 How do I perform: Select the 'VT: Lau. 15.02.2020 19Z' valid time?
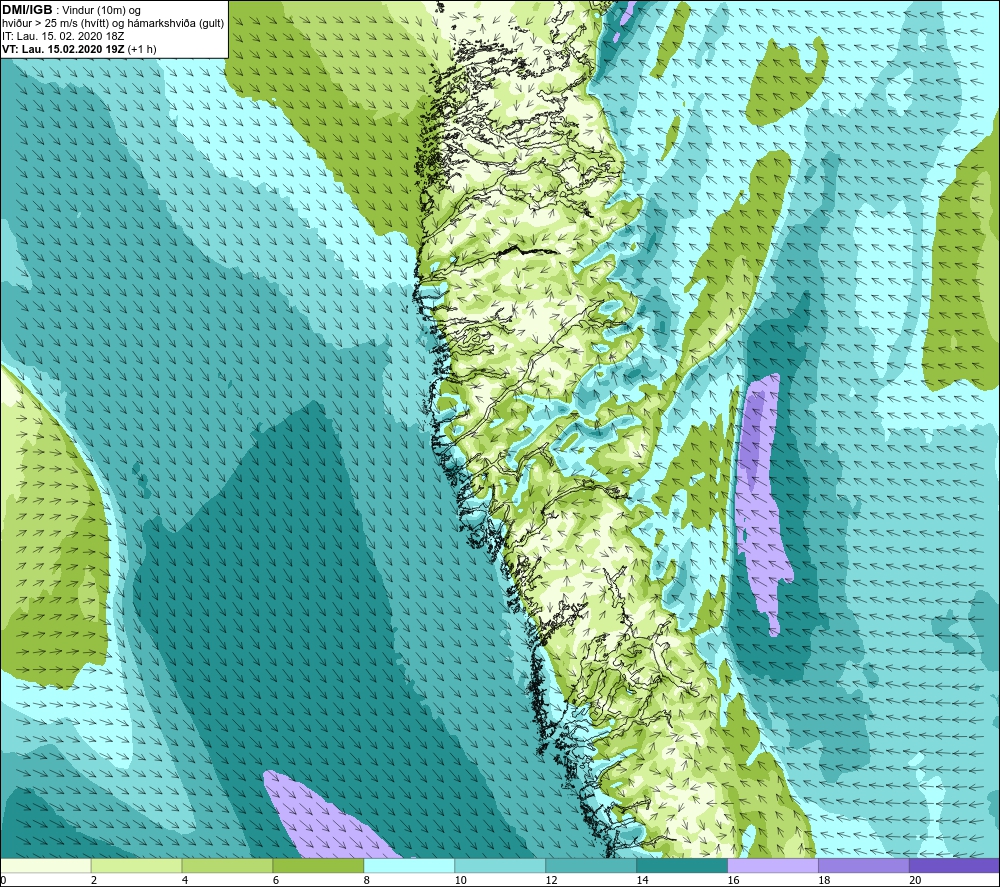click(63, 49)
